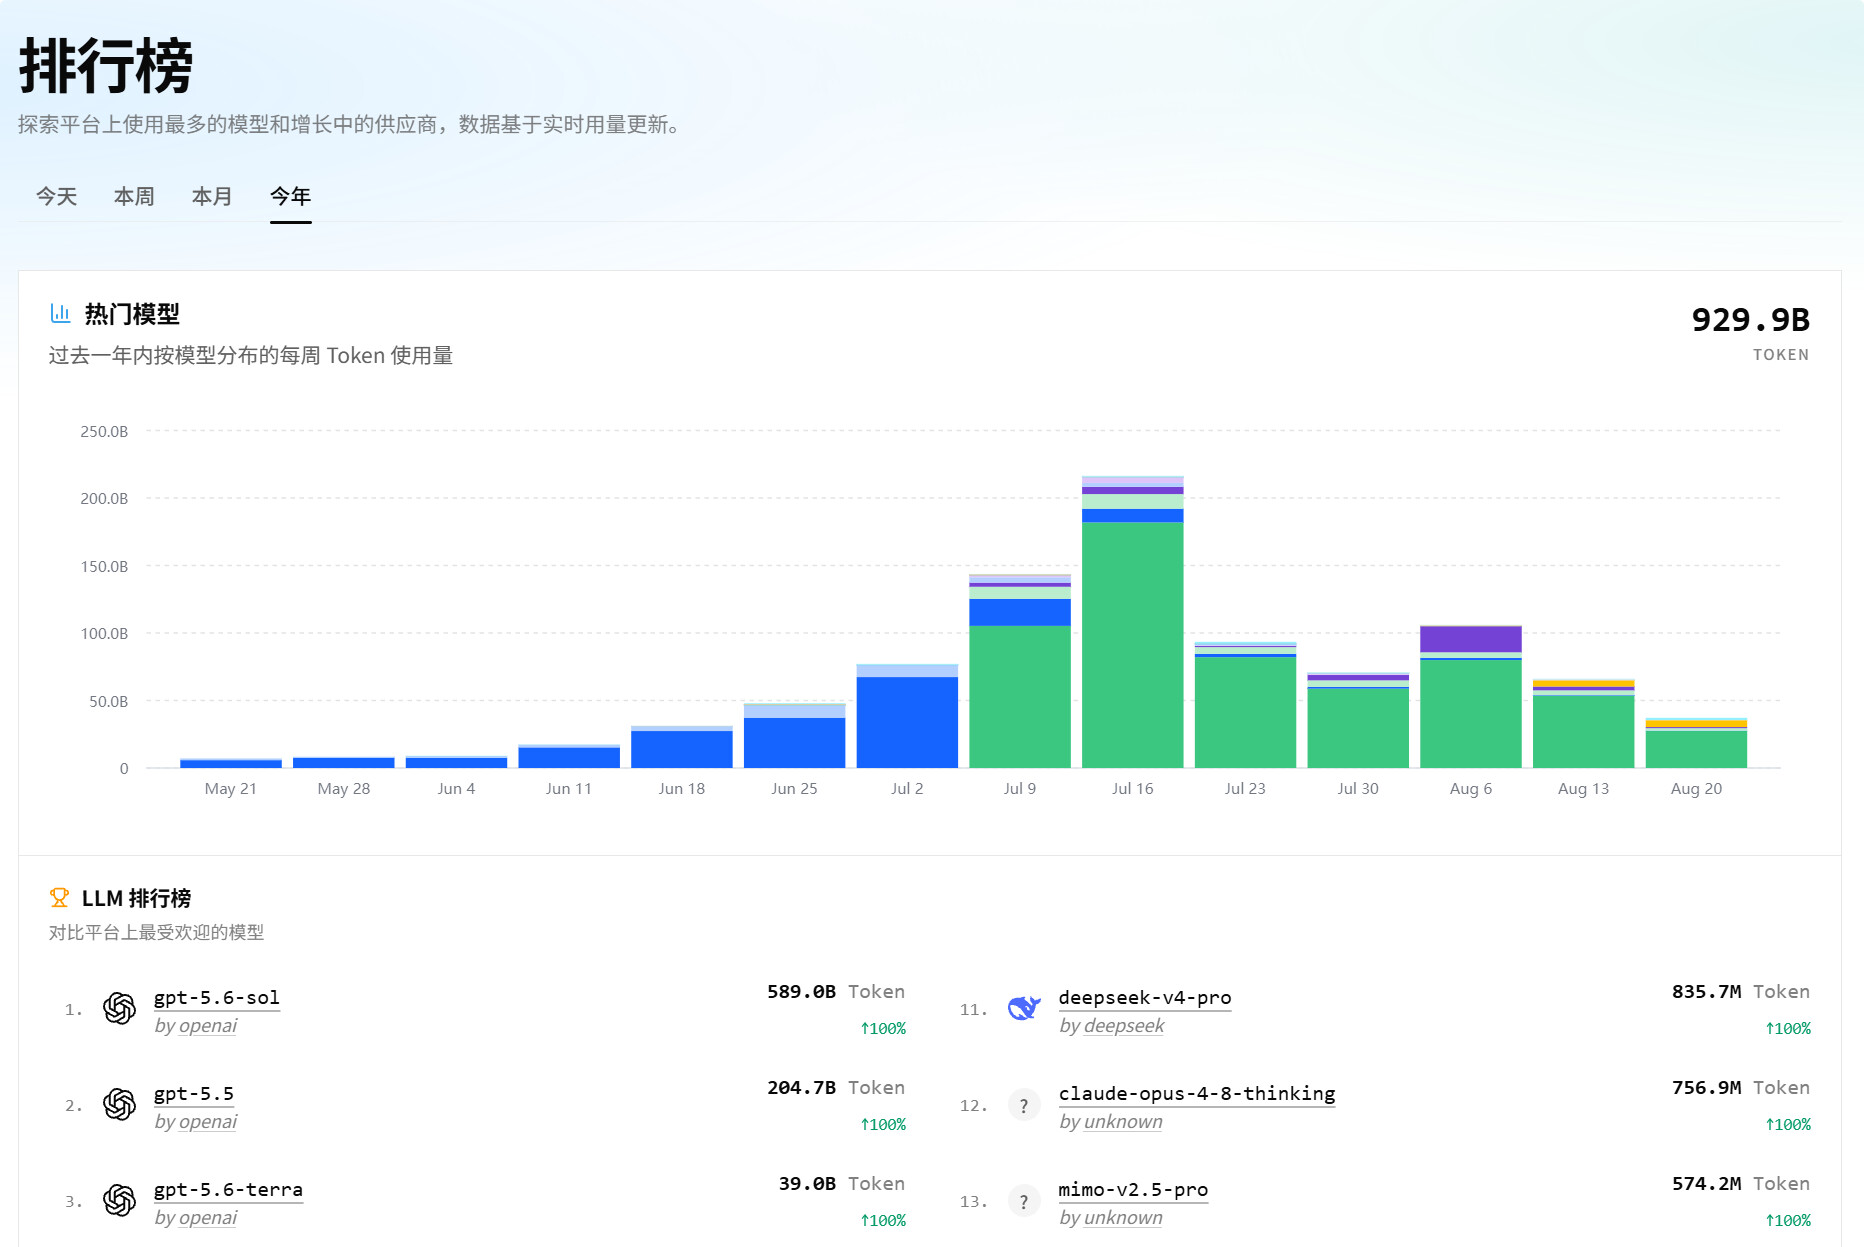
Task: Click the blue segment of the Jul 9 bar
Action: (x=1020, y=612)
